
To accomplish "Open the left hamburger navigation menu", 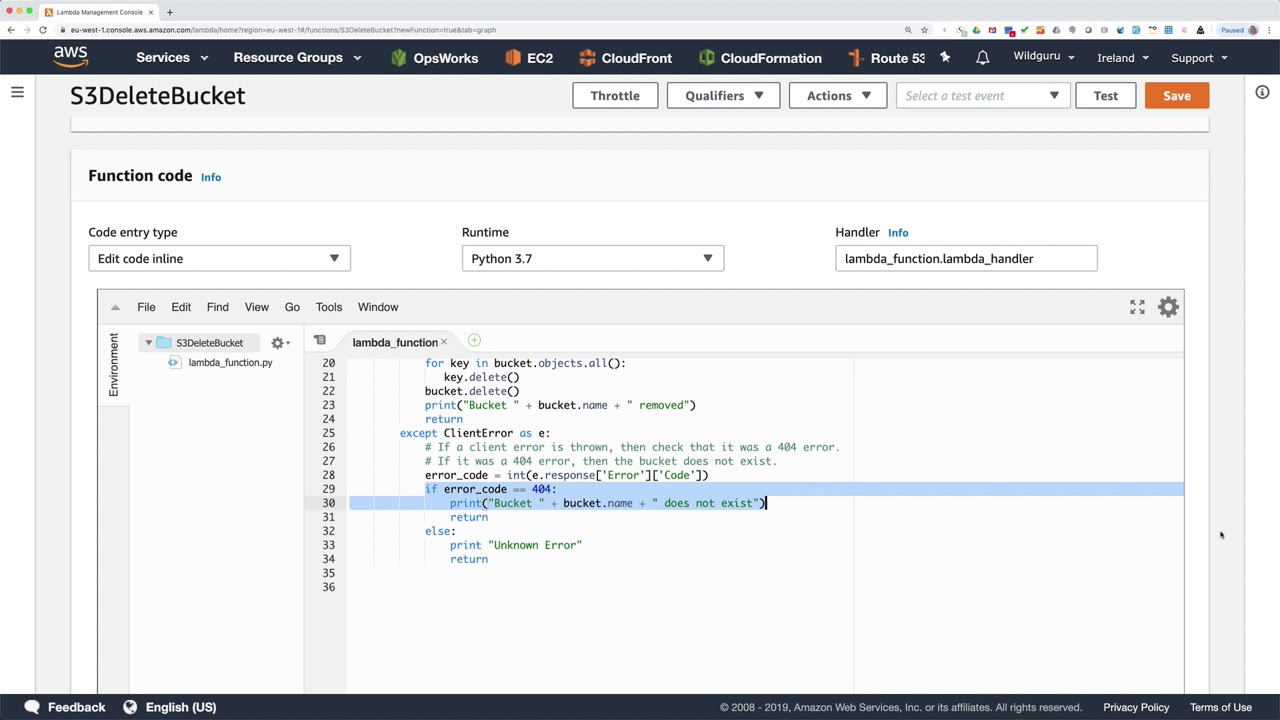I will (17, 93).
